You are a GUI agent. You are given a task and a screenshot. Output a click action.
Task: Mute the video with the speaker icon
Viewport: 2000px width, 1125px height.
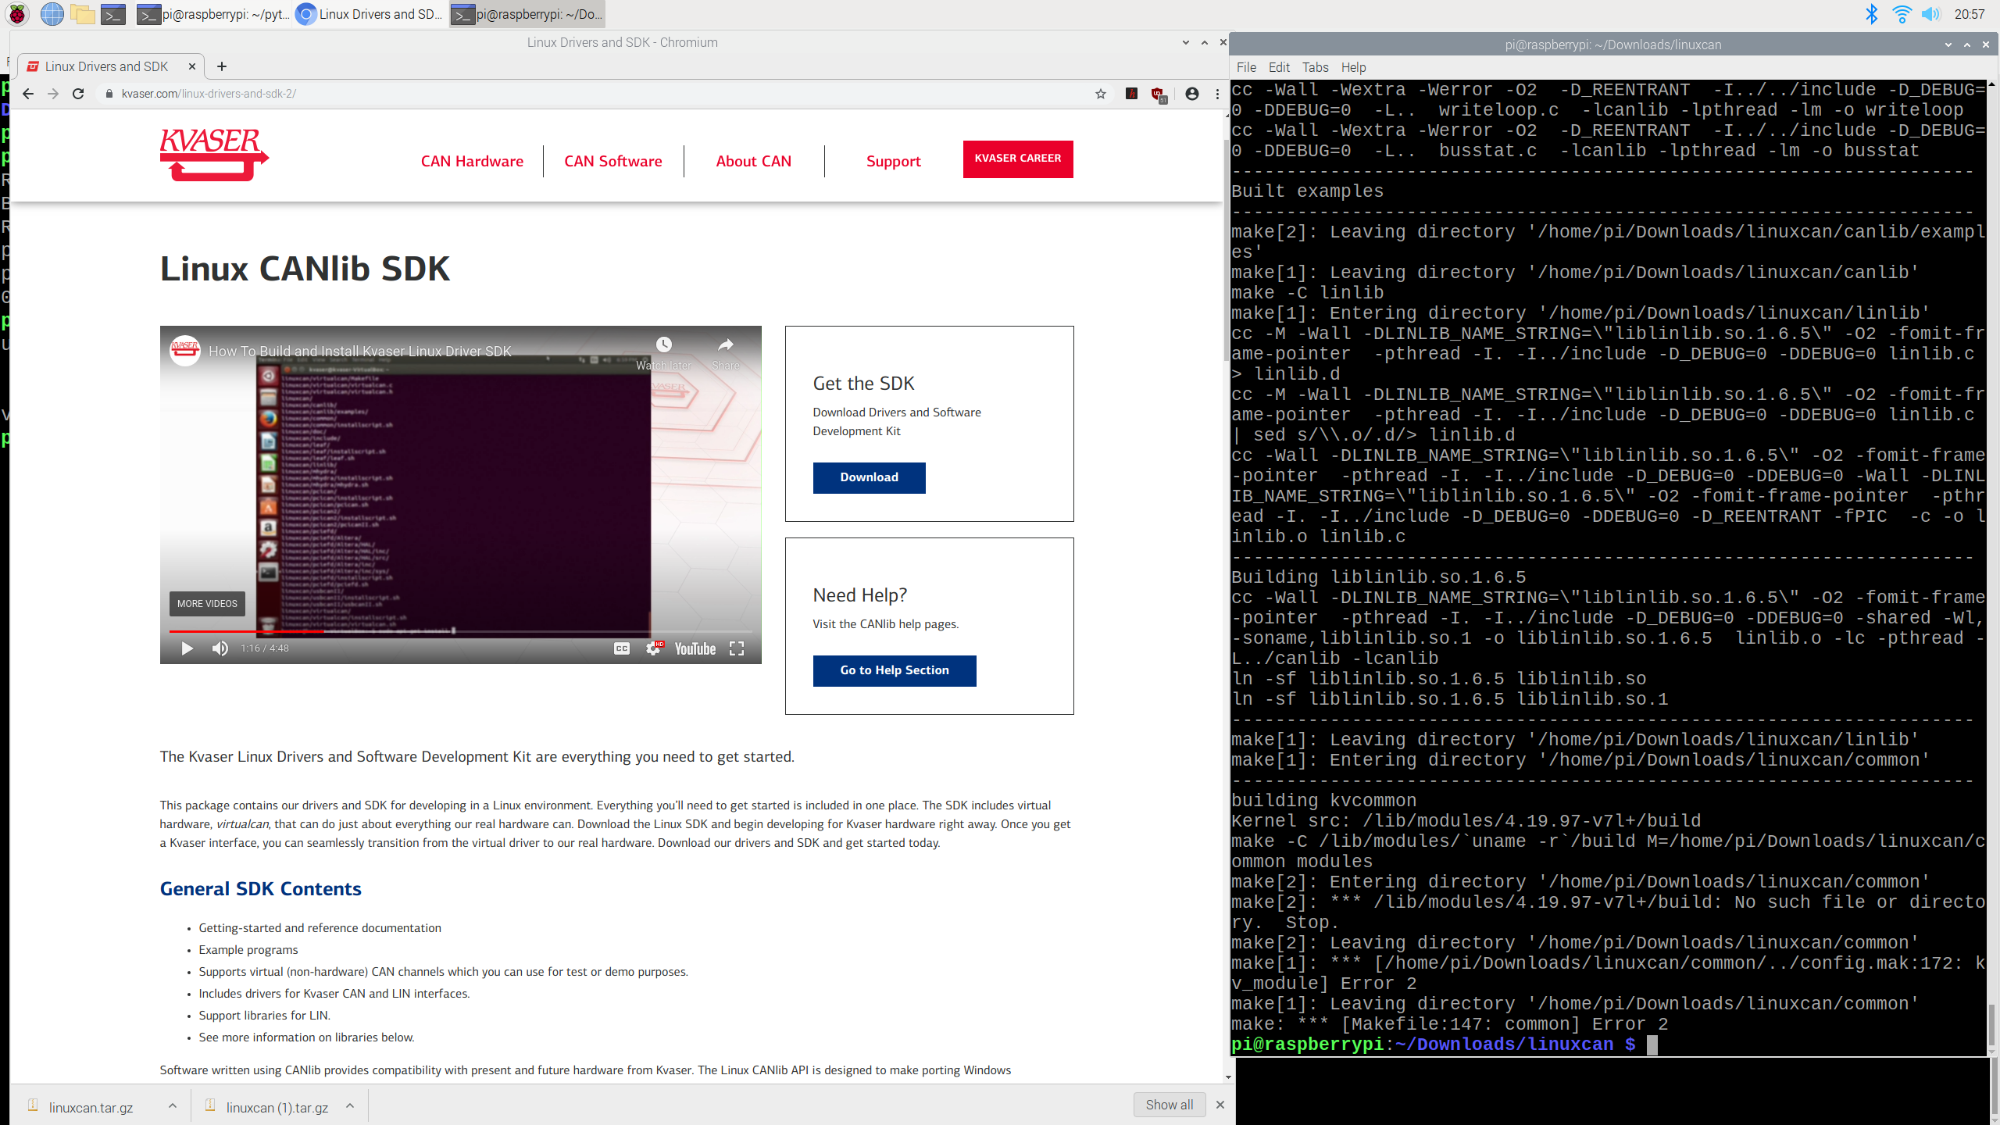[220, 648]
